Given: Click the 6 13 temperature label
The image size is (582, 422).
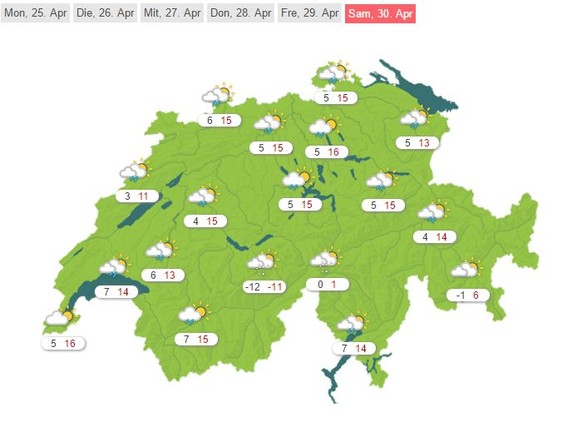Looking at the screenshot, I should click(x=163, y=275).
